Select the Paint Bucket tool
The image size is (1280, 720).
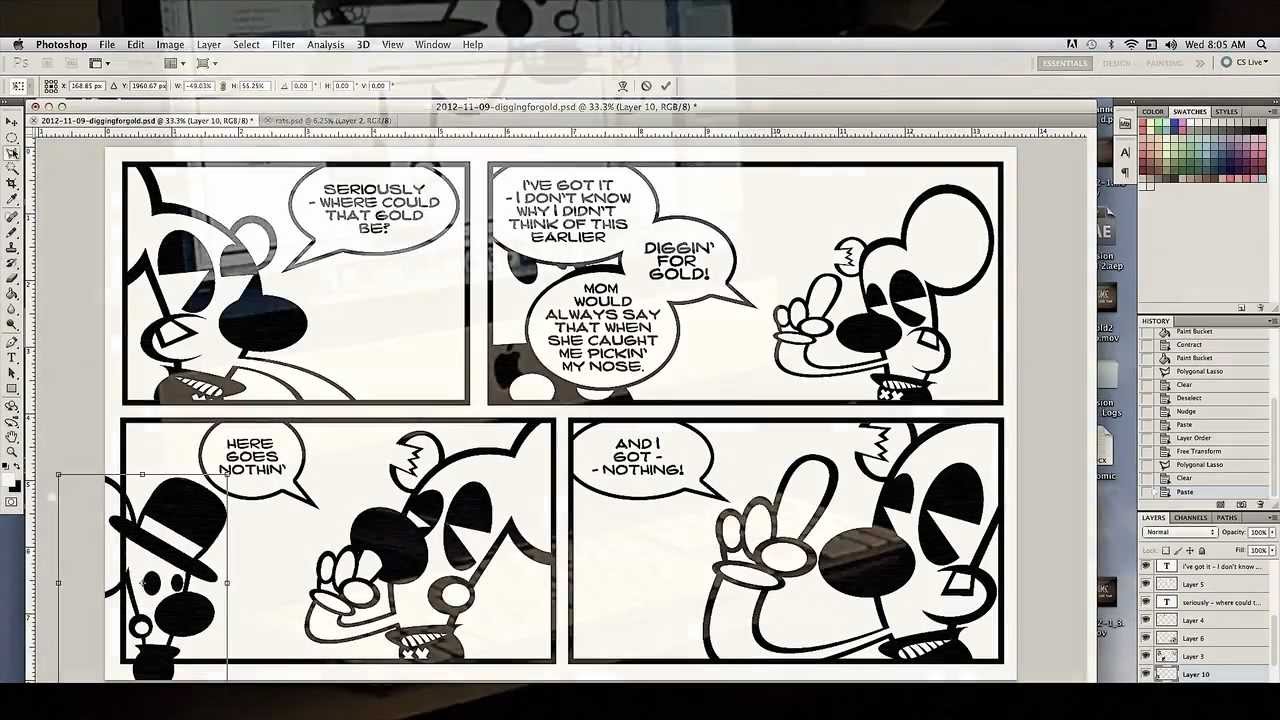11,292
